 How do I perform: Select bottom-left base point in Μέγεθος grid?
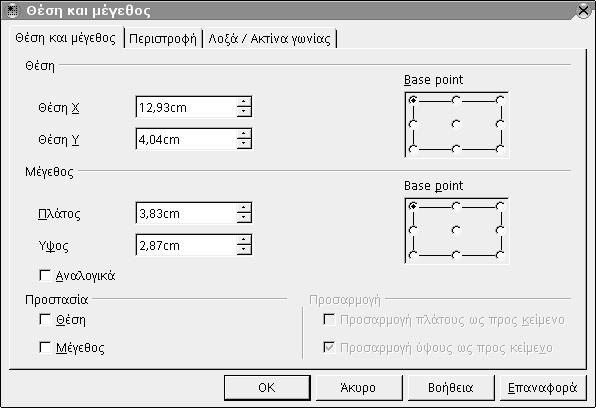413,254
